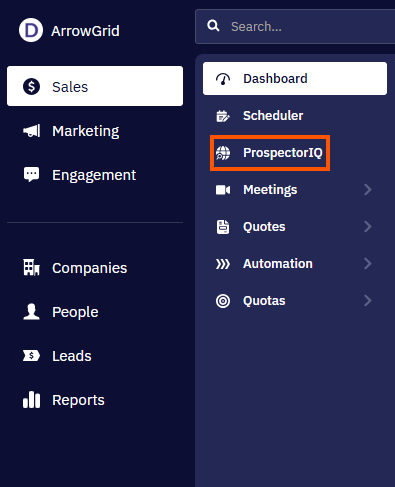Click the Reports bar chart icon
The height and width of the screenshot is (487, 395).
(31, 400)
